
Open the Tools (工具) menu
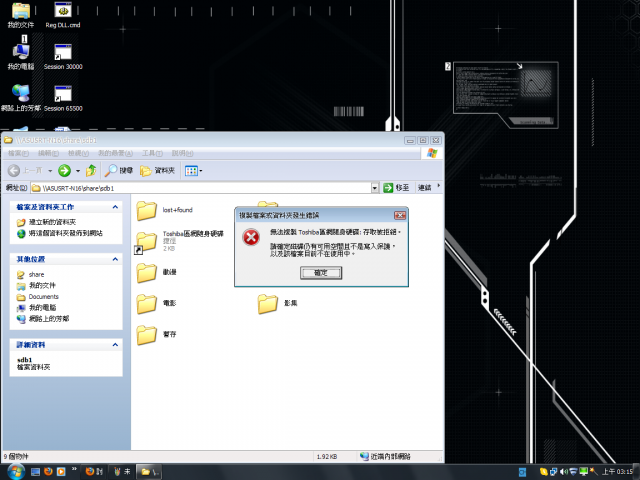152,153
